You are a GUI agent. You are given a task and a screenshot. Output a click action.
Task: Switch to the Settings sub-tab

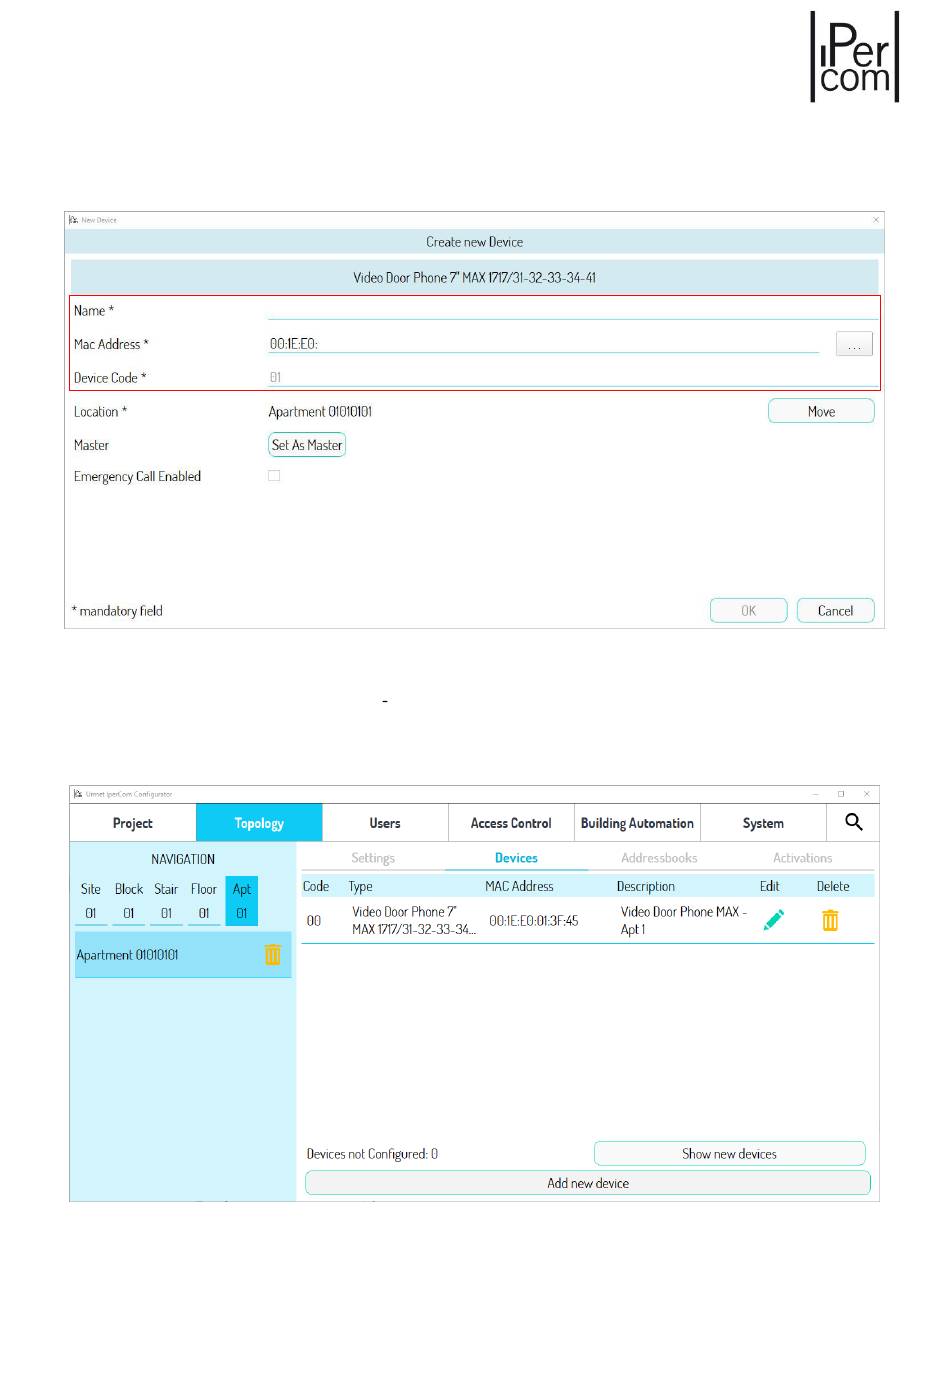(x=373, y=858)
